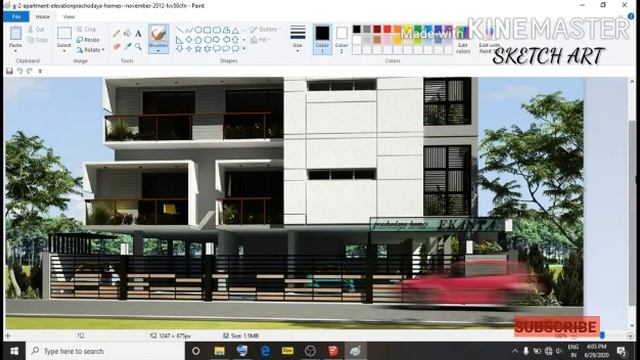Select the Eraser tool
Viewport: 640px width, 360px height.
pos(116,47)
